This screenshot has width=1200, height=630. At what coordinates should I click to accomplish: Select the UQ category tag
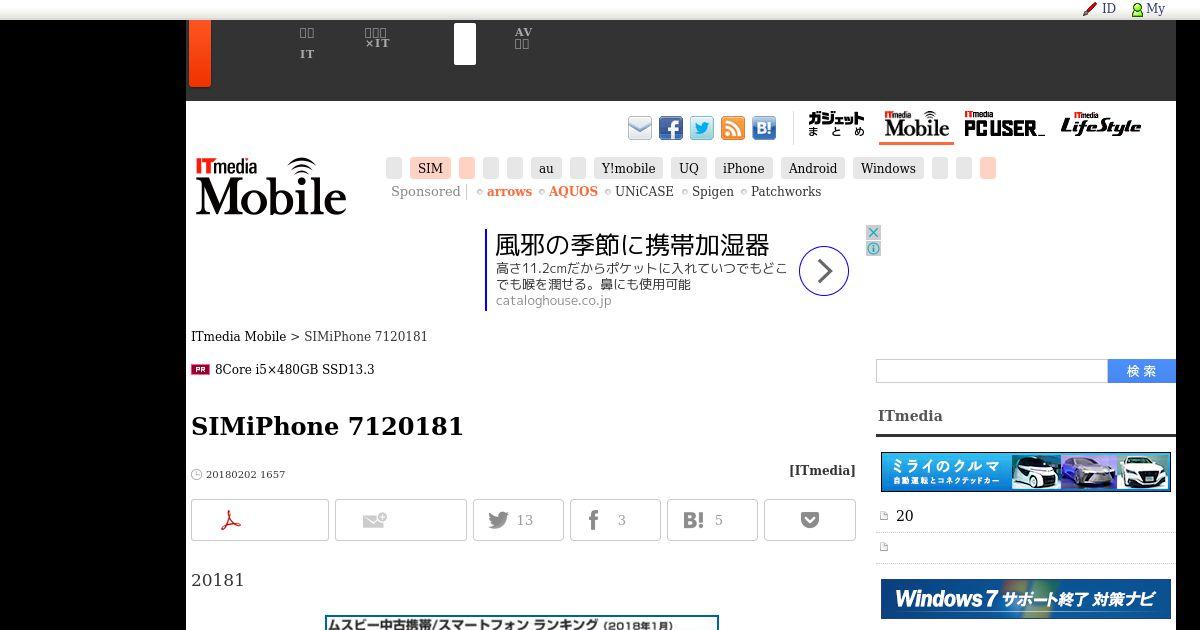click(689, 168)
